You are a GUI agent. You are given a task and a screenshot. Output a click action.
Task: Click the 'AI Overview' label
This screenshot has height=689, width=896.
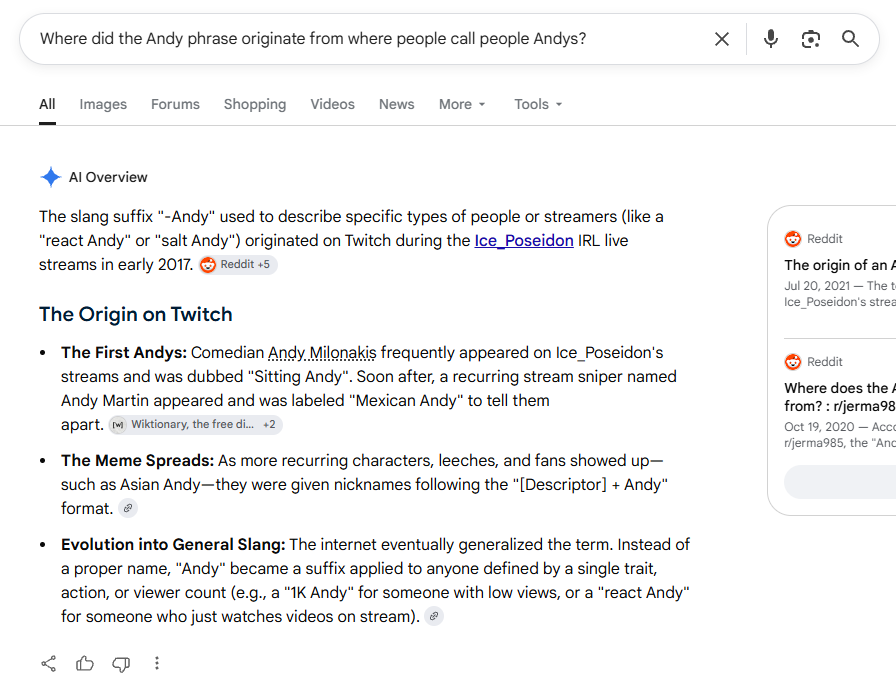point(108,177)
